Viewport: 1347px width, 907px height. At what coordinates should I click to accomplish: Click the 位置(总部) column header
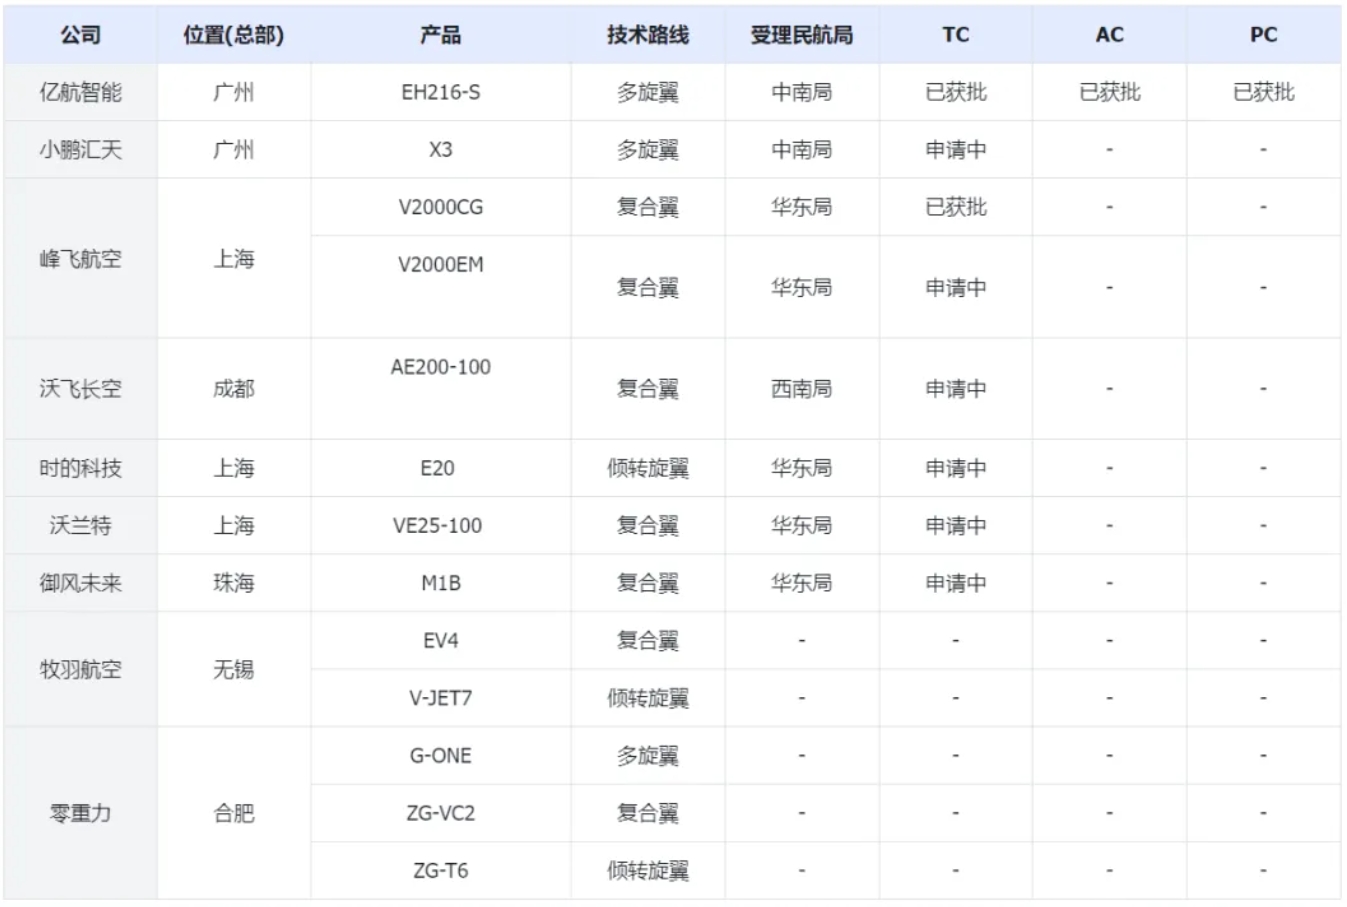click(x=234, y=35)
